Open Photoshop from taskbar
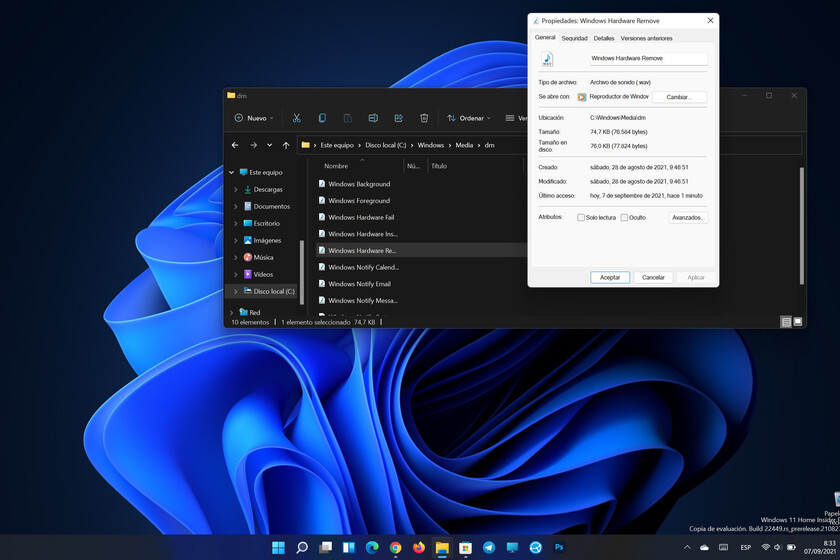Viewport: 840px width, 560px height. [559, 547]
